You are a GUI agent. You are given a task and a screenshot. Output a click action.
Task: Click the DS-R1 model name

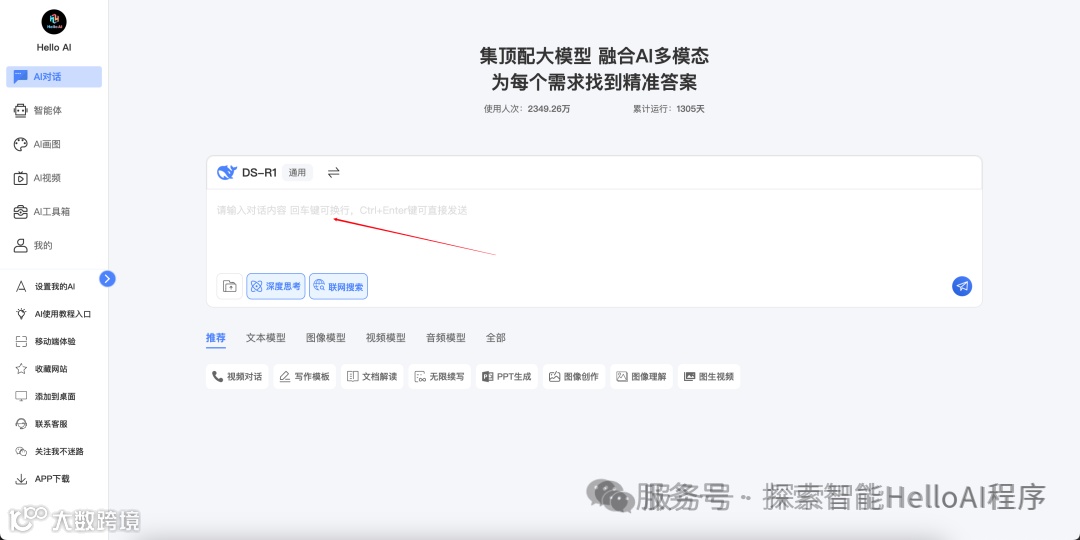259,173
